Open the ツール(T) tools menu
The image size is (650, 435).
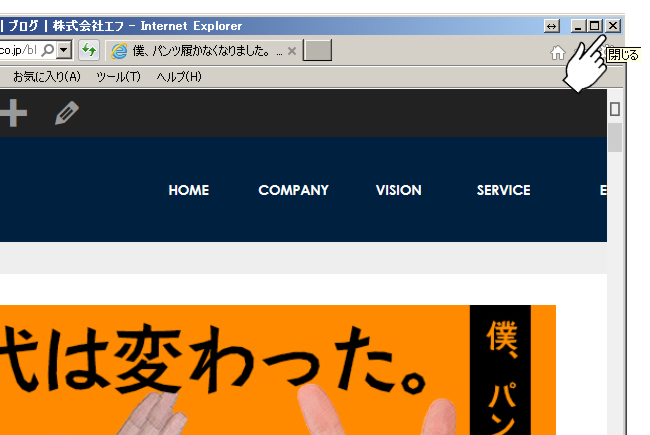(x=118, y=77)
